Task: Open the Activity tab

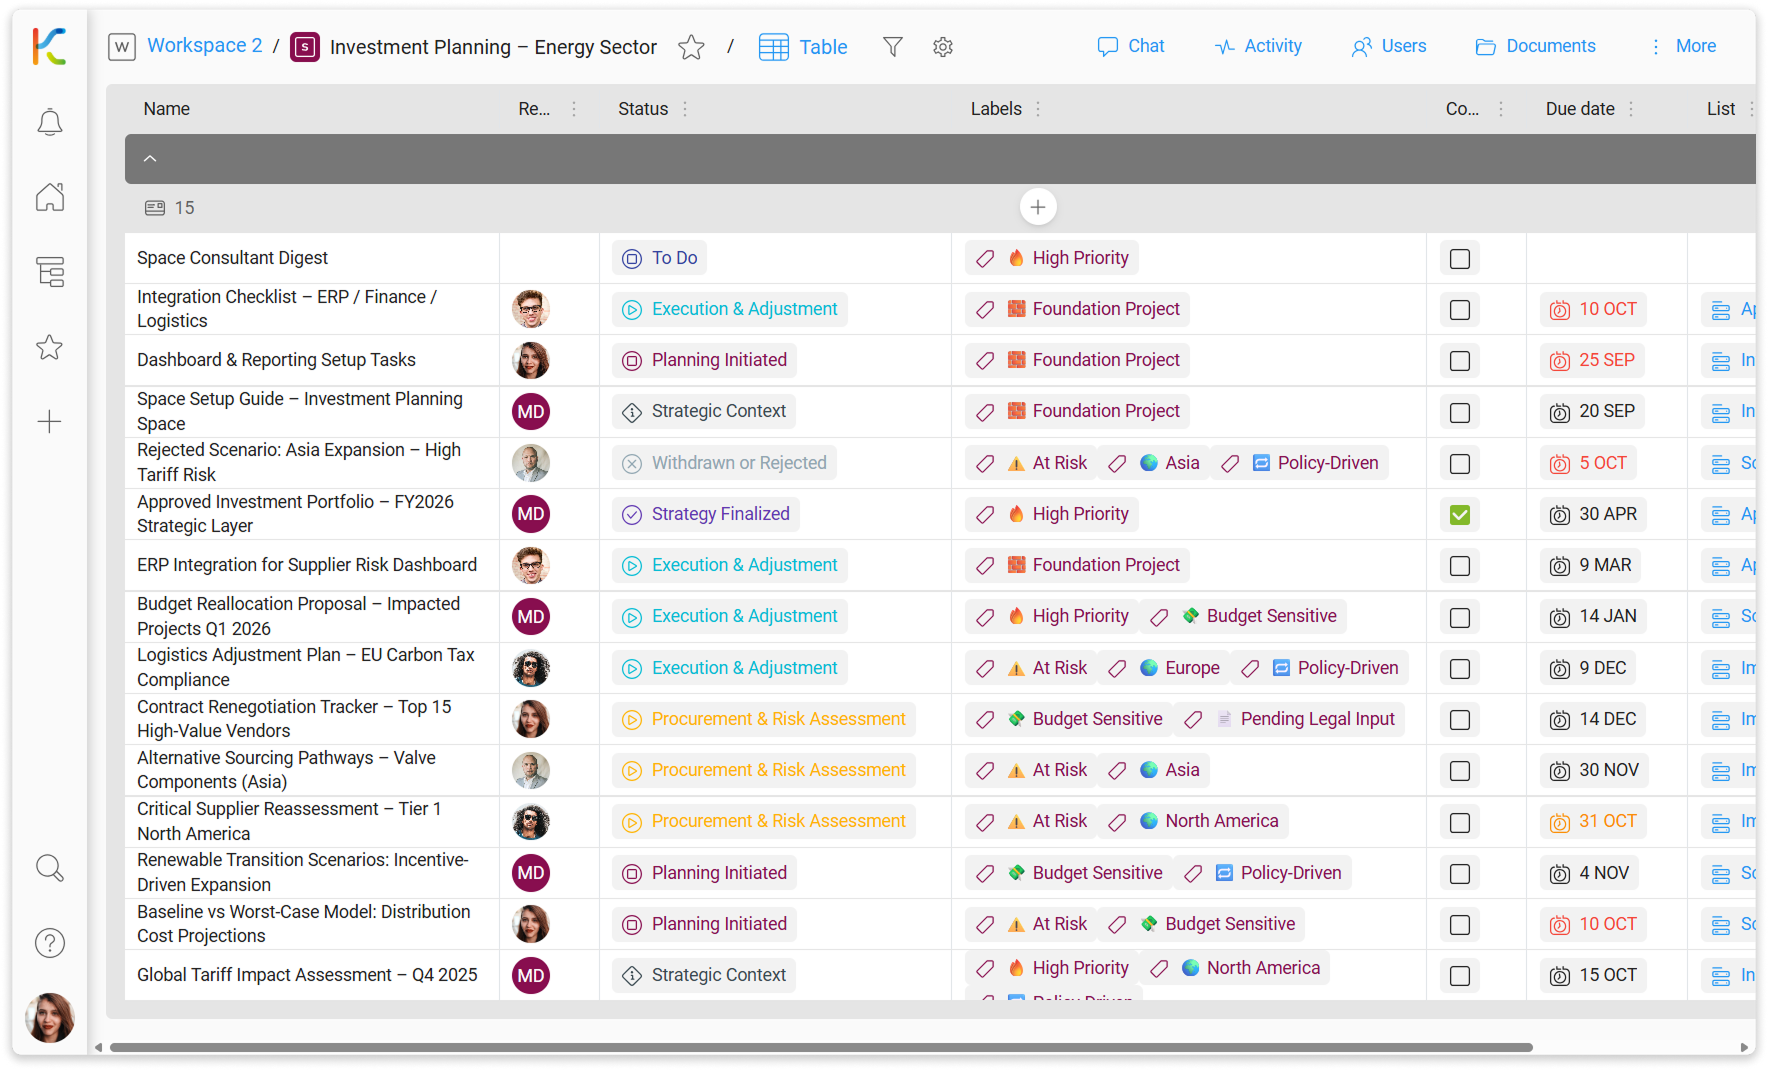Action: 1258,46
